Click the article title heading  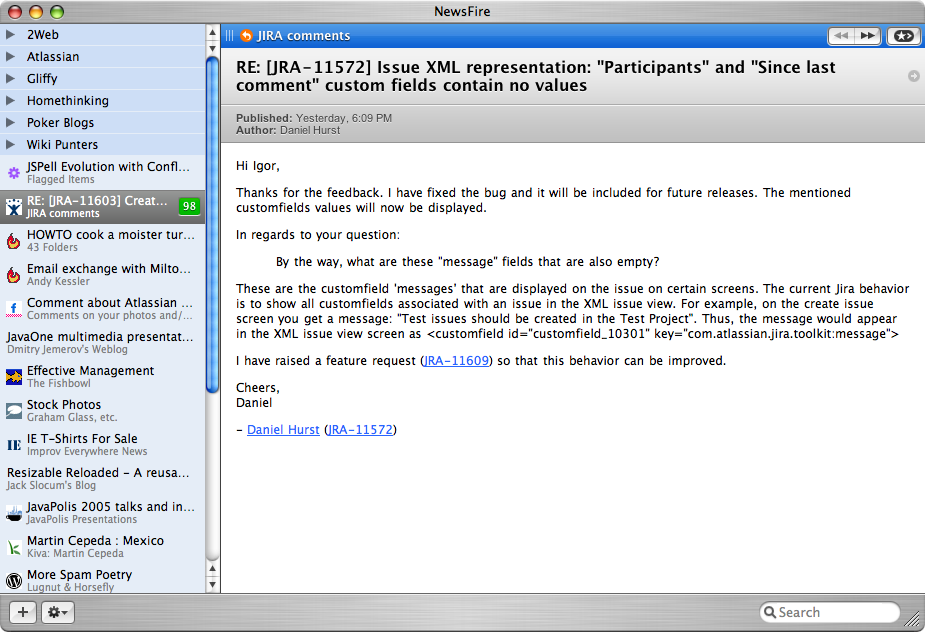(x=536, y=76)
